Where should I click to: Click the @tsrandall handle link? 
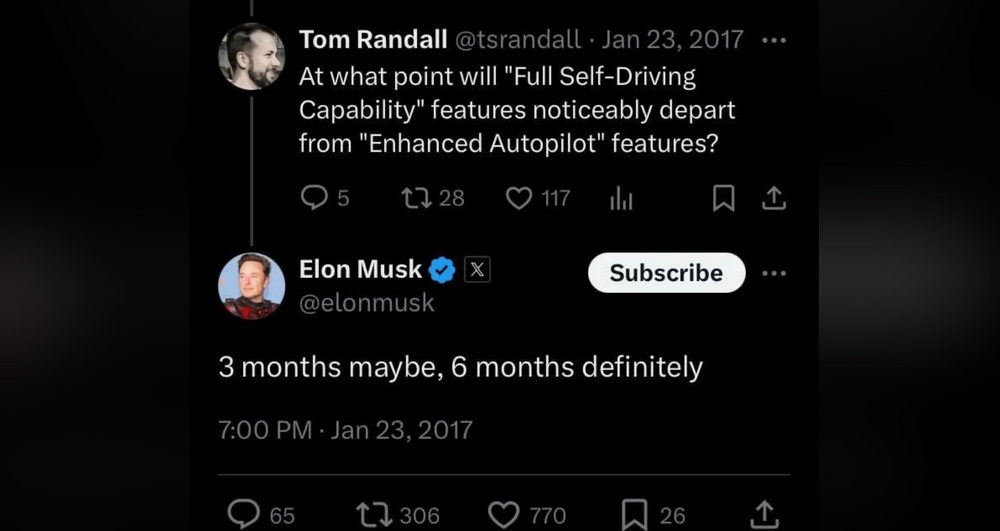(x=518, y=40)
